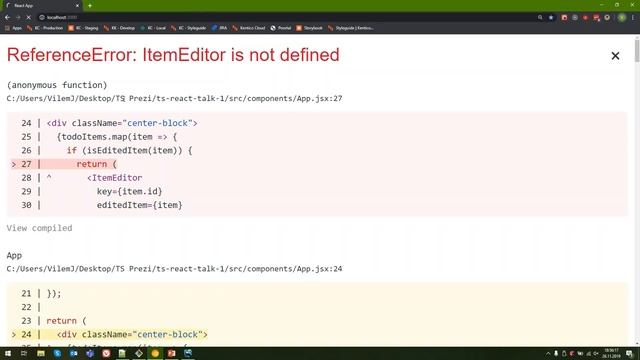Show hidden system tray icons
This screenshot has width=640, height=360.
click(548, 353)
